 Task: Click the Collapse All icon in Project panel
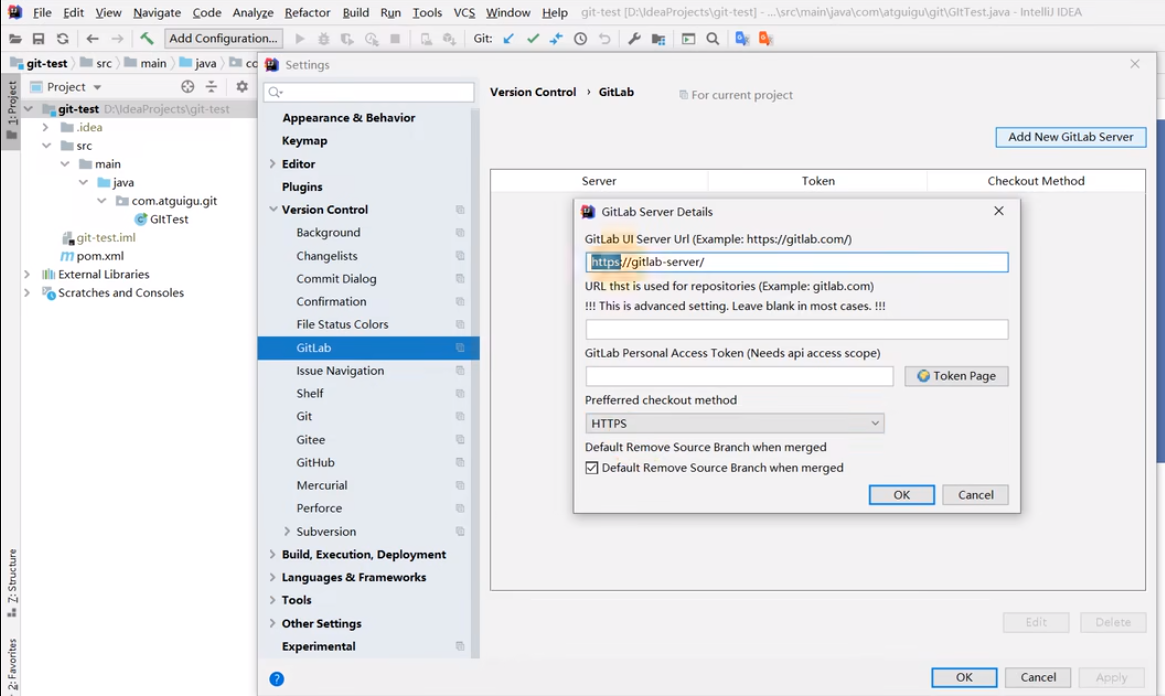(x=212, y=87)
